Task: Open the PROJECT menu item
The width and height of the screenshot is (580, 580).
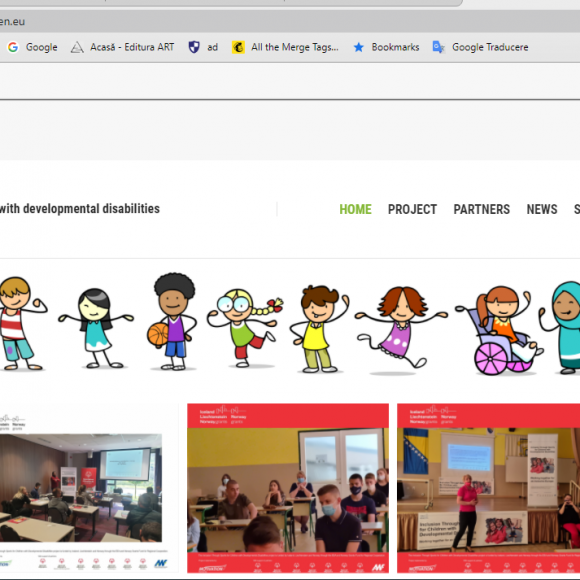Action: pyautogui.click(x=412, y=209)
